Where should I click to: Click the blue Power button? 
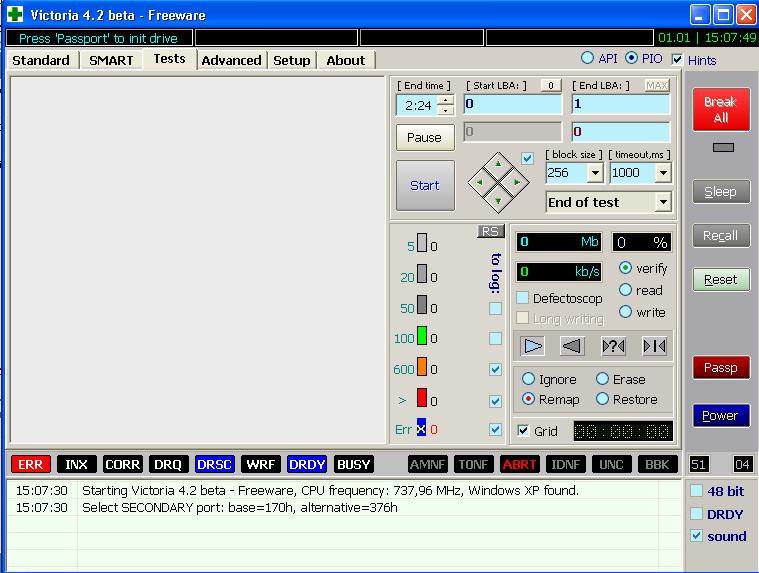coord(721,416)
